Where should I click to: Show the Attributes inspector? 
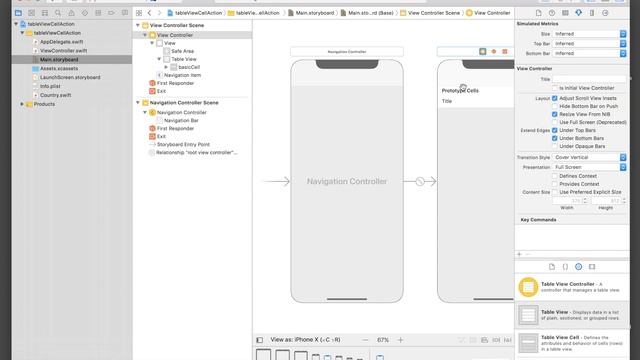coord(579,13)
